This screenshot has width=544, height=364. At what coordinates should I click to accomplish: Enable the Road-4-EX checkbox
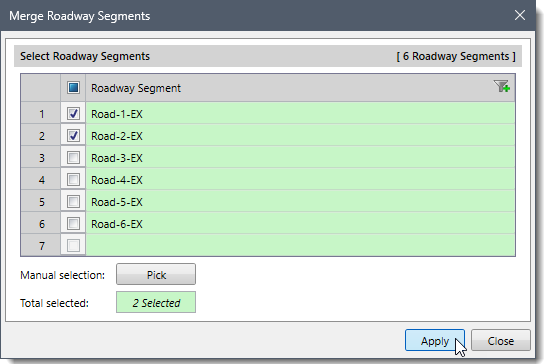tap(73, 179)
